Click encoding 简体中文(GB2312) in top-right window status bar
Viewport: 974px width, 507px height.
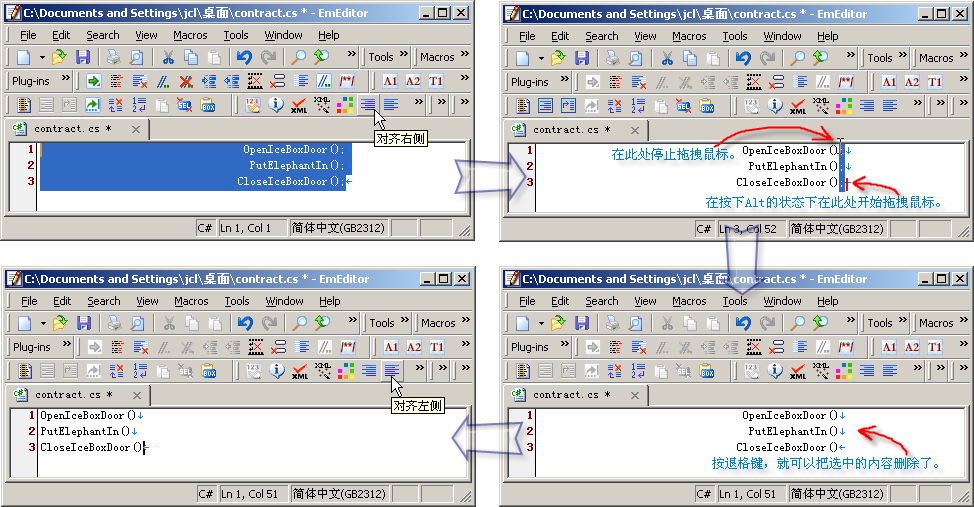[x=837, y=229]
